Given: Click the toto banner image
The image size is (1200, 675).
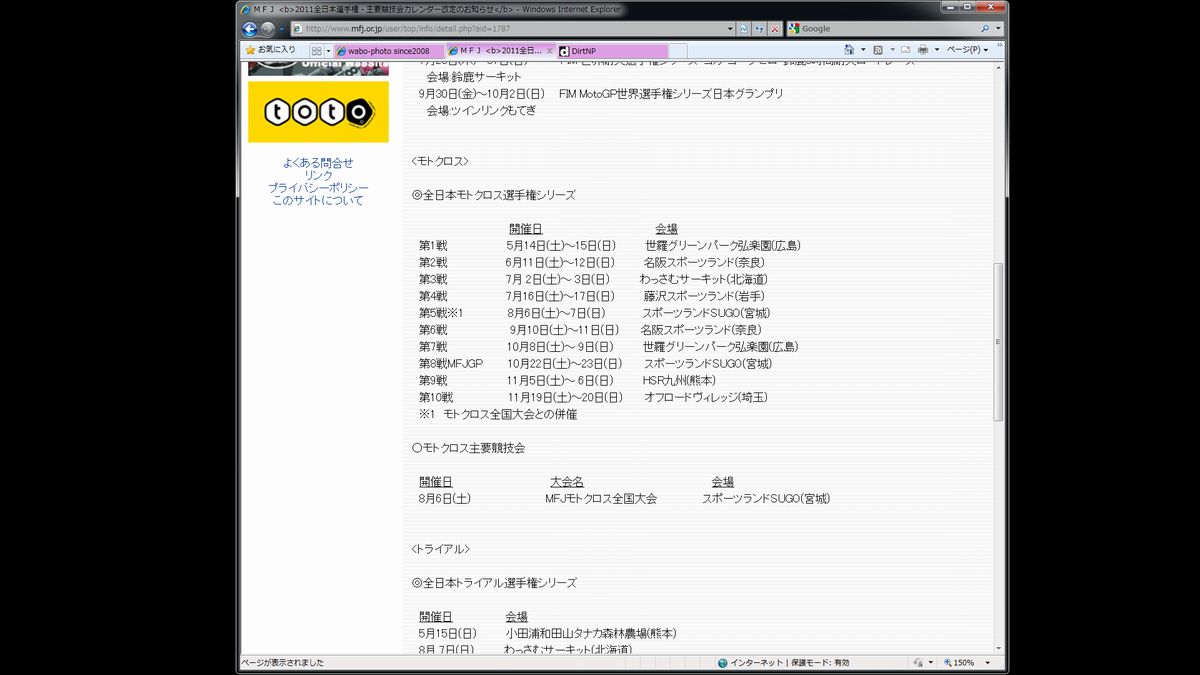Looking at the screenshot, I should (318, 112).
